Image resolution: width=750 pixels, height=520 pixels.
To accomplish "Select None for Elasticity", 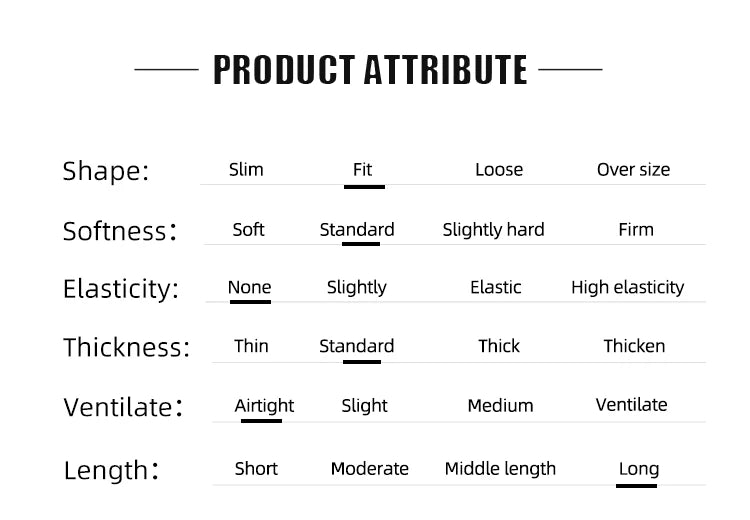I will click(249, 288).
